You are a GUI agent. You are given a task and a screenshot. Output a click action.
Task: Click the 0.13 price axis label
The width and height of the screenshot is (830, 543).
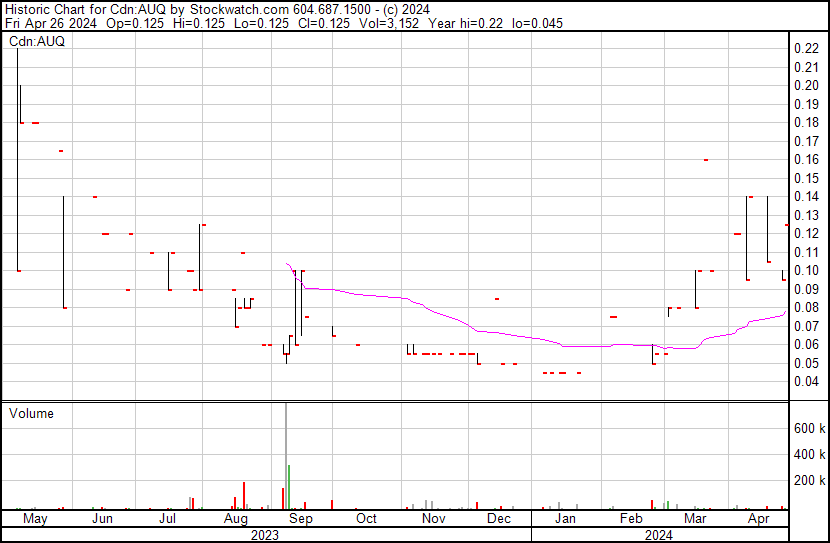click(x=806, y=215)
